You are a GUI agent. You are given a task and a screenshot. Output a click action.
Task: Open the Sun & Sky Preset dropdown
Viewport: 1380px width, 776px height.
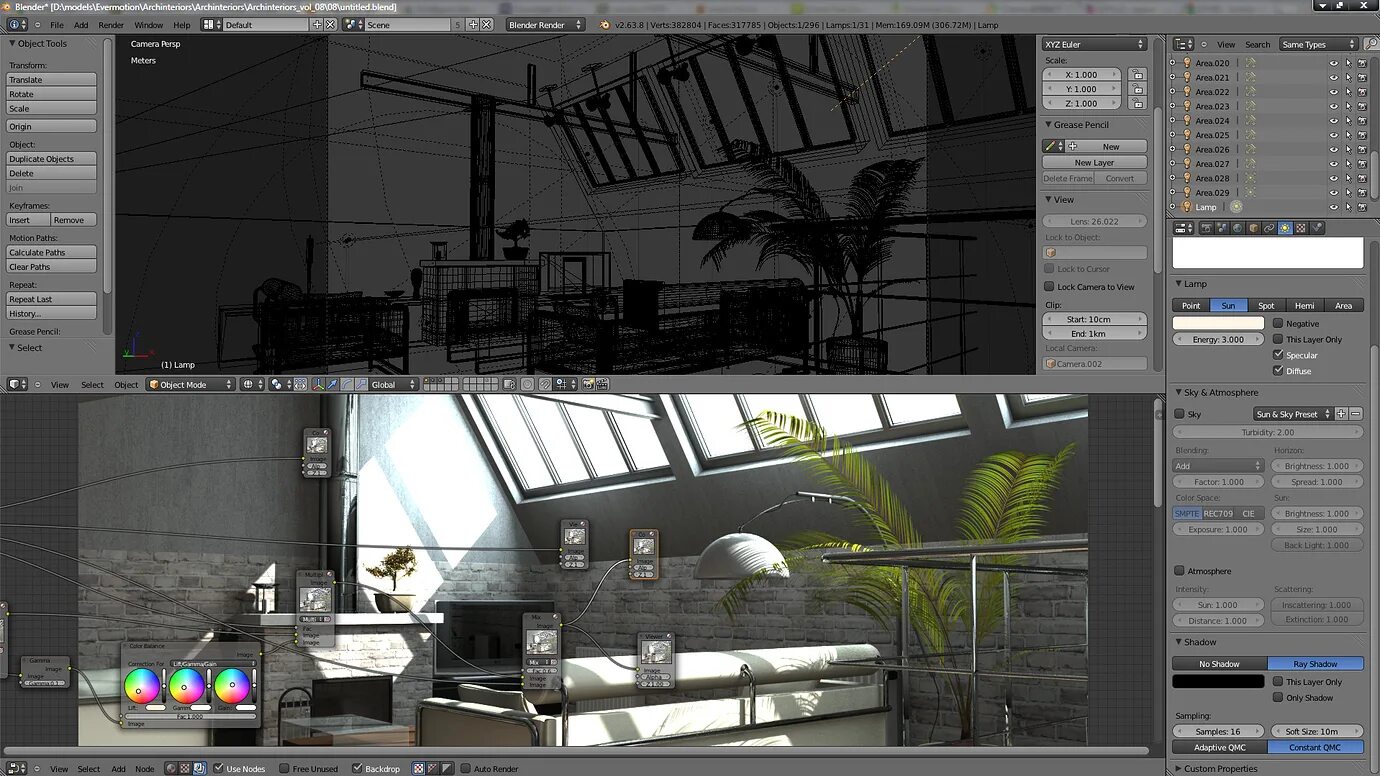point(1291,413)
